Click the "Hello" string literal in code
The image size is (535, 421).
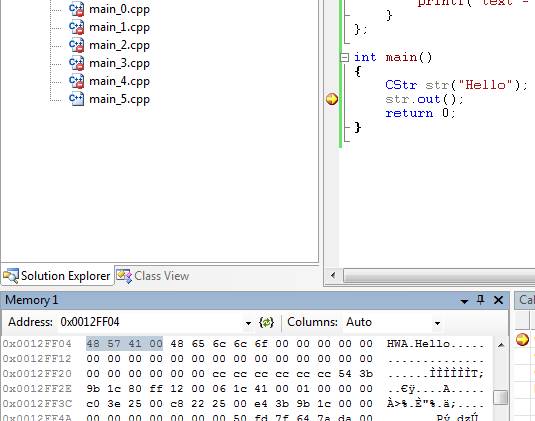point(486,85)
